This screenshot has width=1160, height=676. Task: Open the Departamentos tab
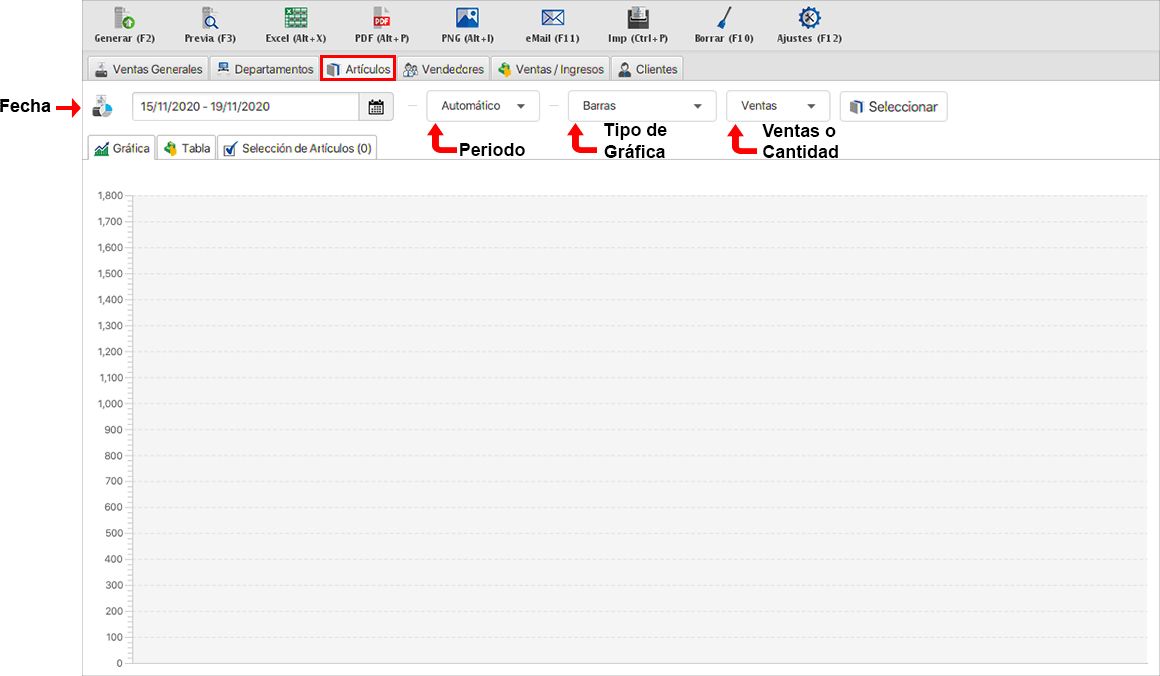[265, 69]
